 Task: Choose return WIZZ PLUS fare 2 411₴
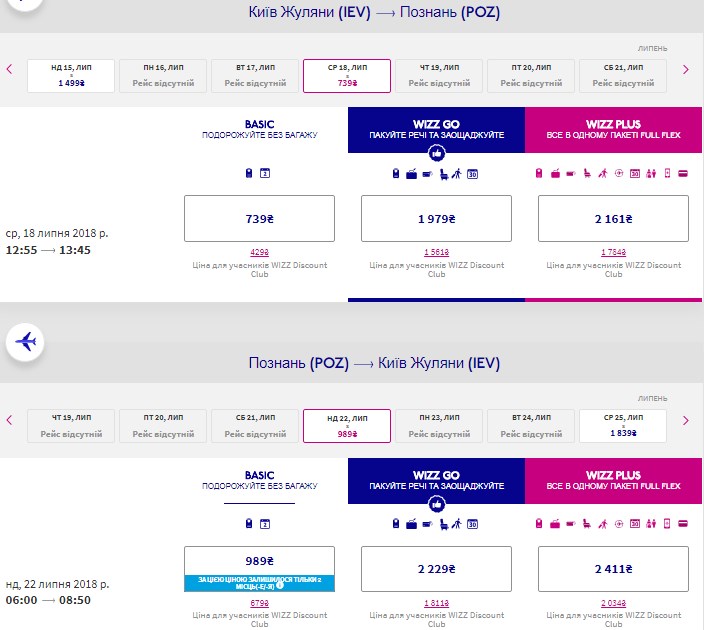tap(613, 569)
